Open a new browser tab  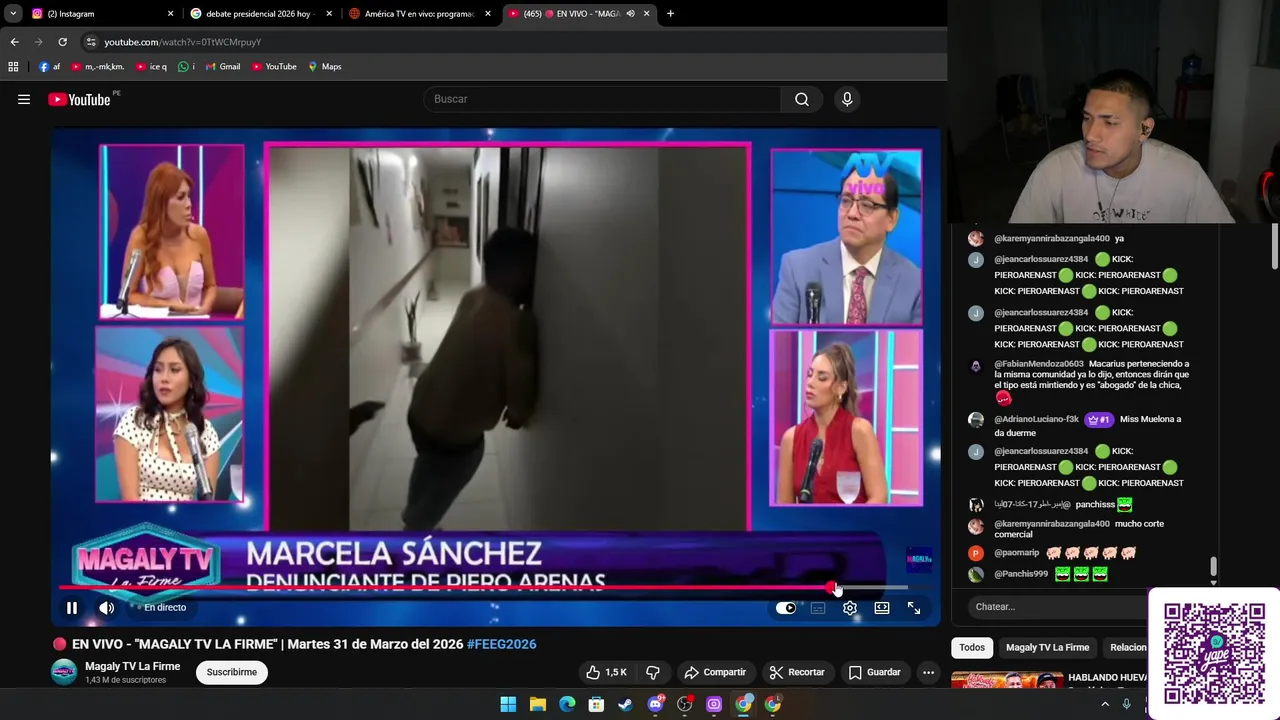pyautogui.click(x=670, y=14)
